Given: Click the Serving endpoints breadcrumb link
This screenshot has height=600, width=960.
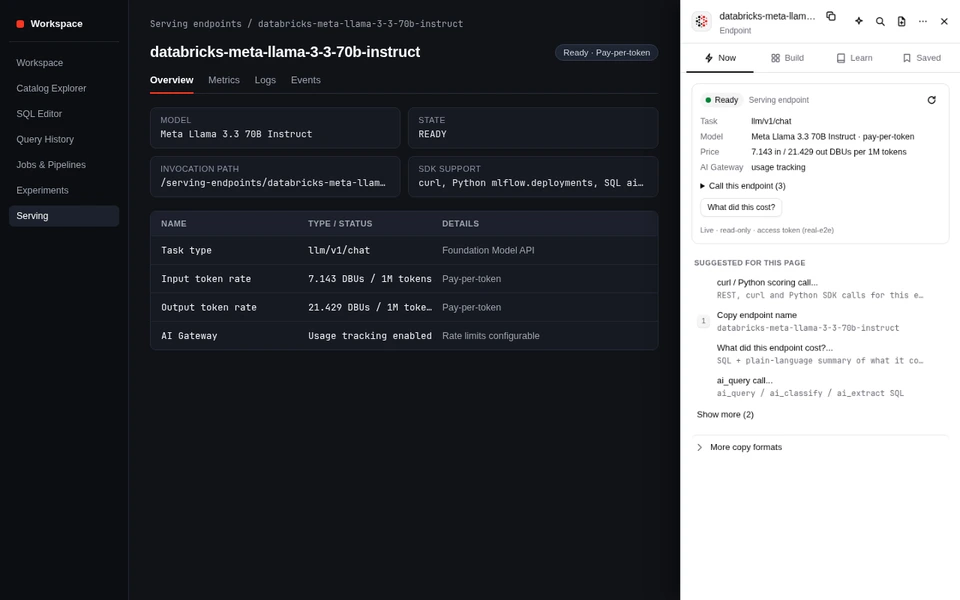Looking at the screenshot, I should click(x=196, y=24).
